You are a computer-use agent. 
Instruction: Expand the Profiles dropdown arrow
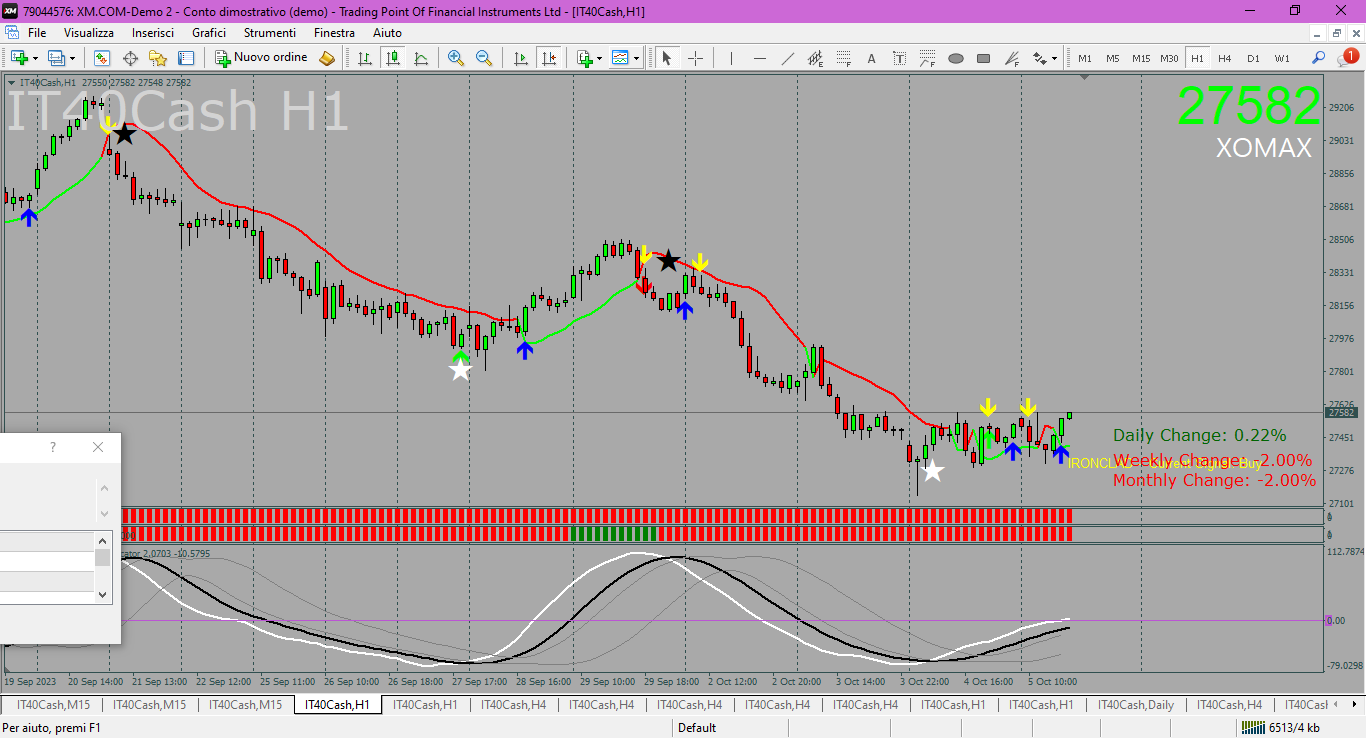72,58
